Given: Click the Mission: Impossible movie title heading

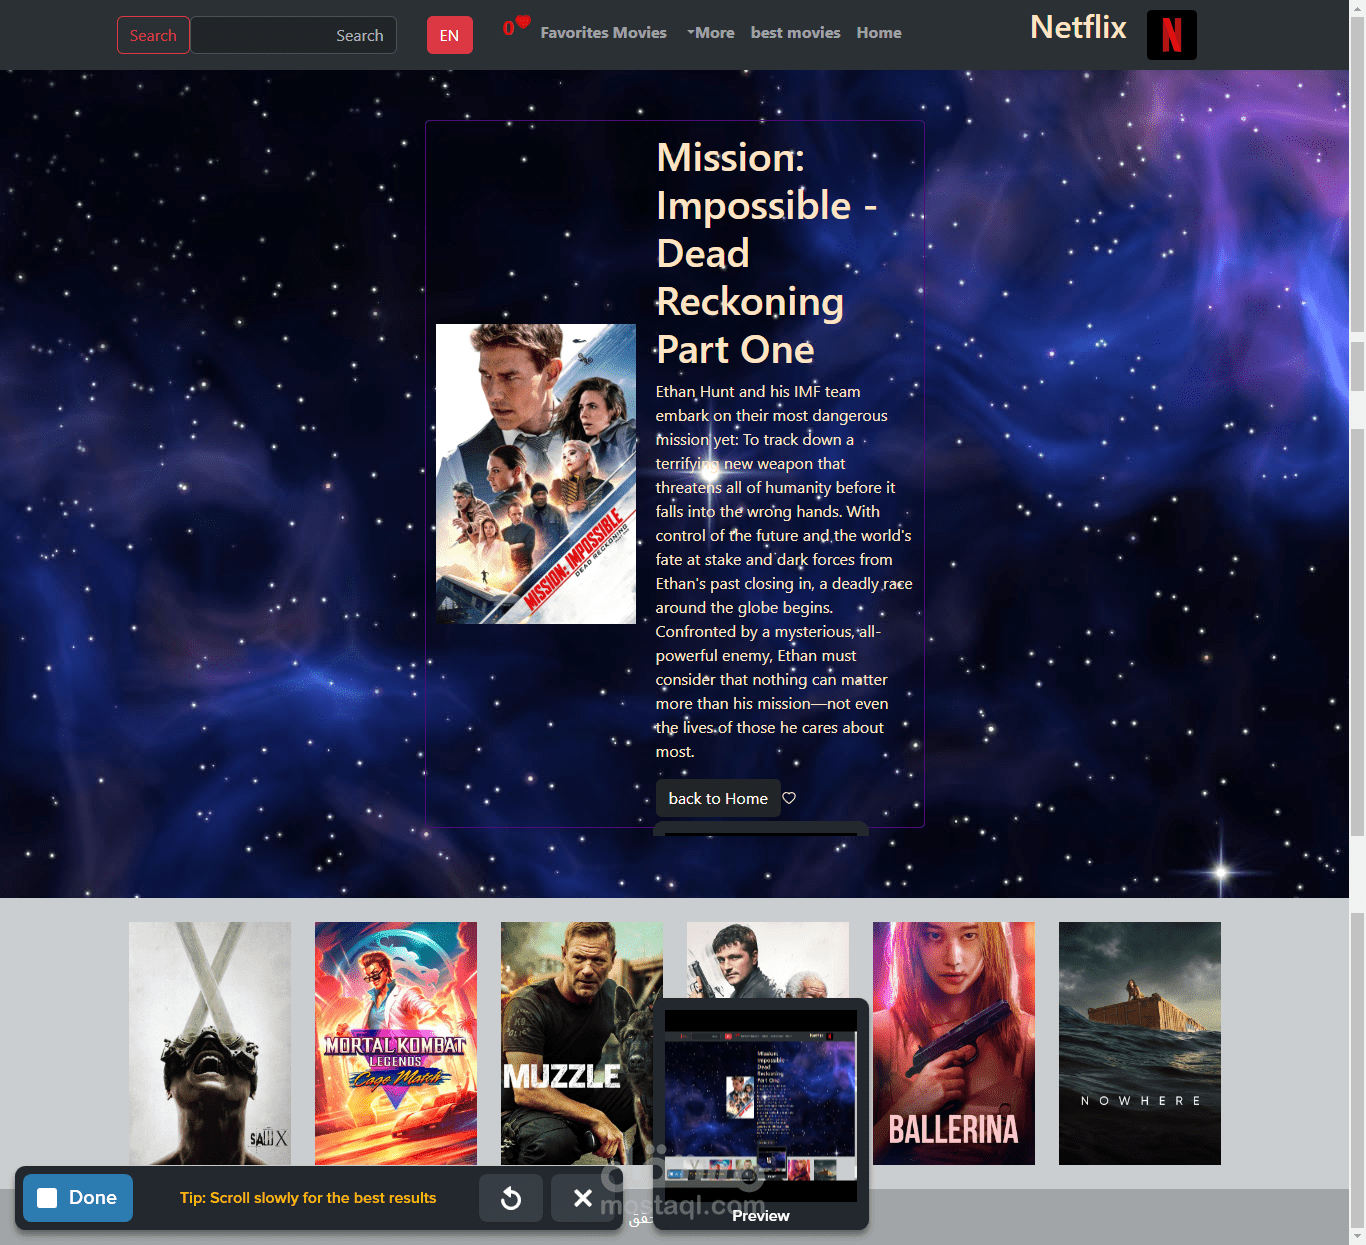Looking at the screenshot, I should click(x=766, y=253).
